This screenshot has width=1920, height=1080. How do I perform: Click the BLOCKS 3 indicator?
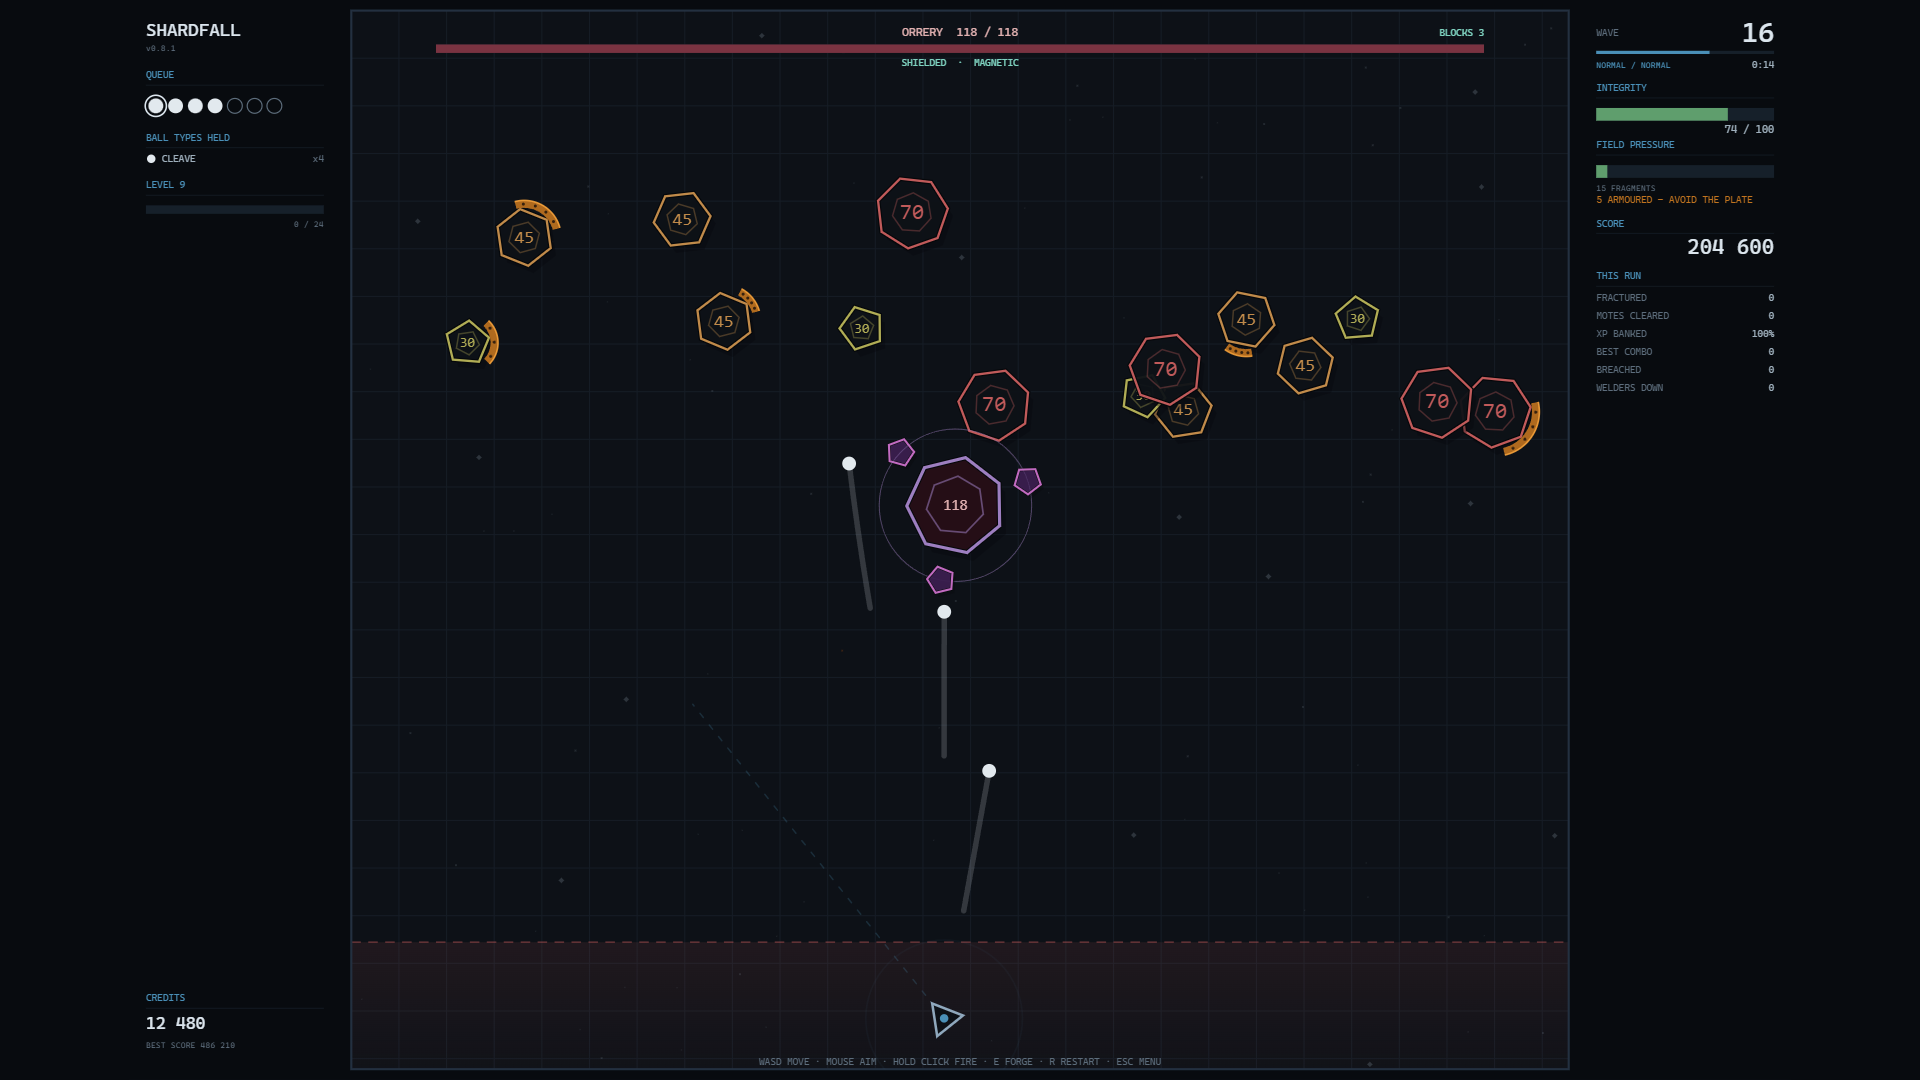pos(1461,33)
